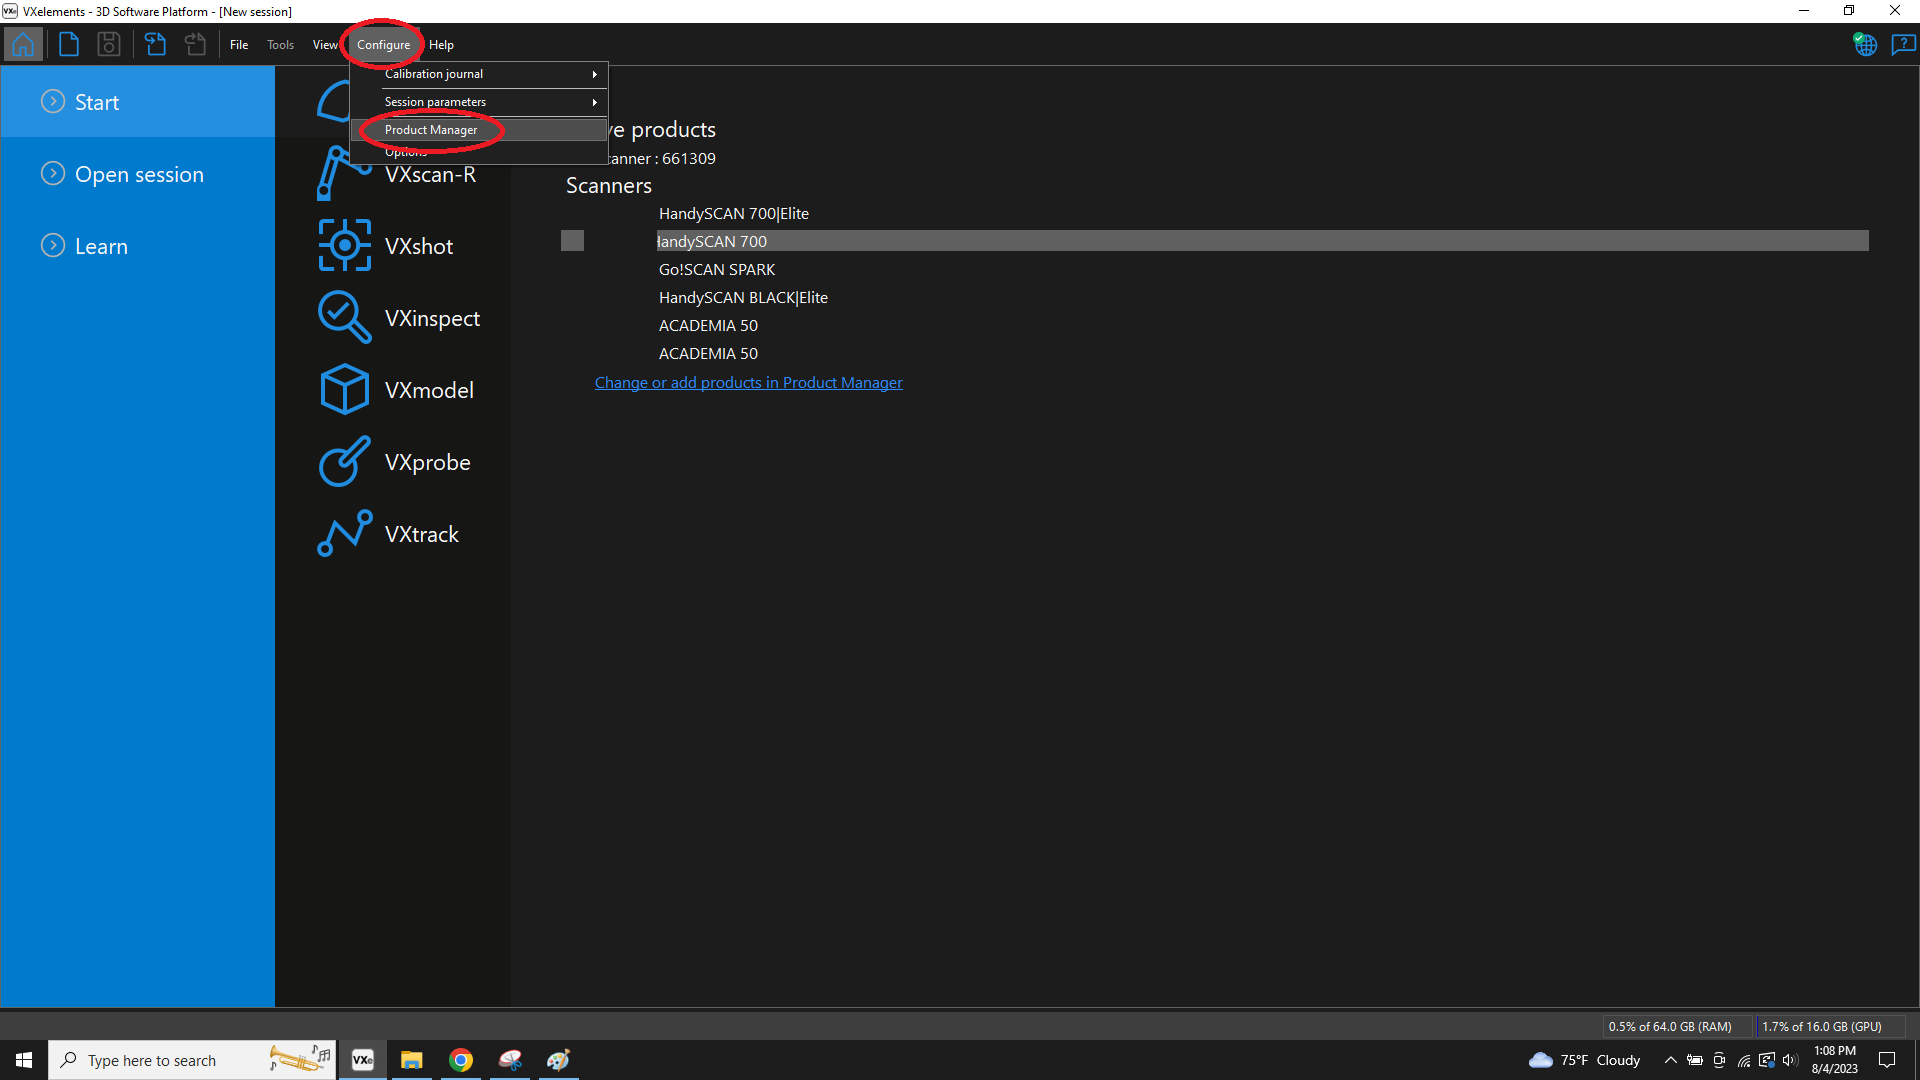This screenshot has width=1920, height=1080.
Task: Open File Explorer from taskbar
Action: pyautogui.click(x=412, y=1060)
